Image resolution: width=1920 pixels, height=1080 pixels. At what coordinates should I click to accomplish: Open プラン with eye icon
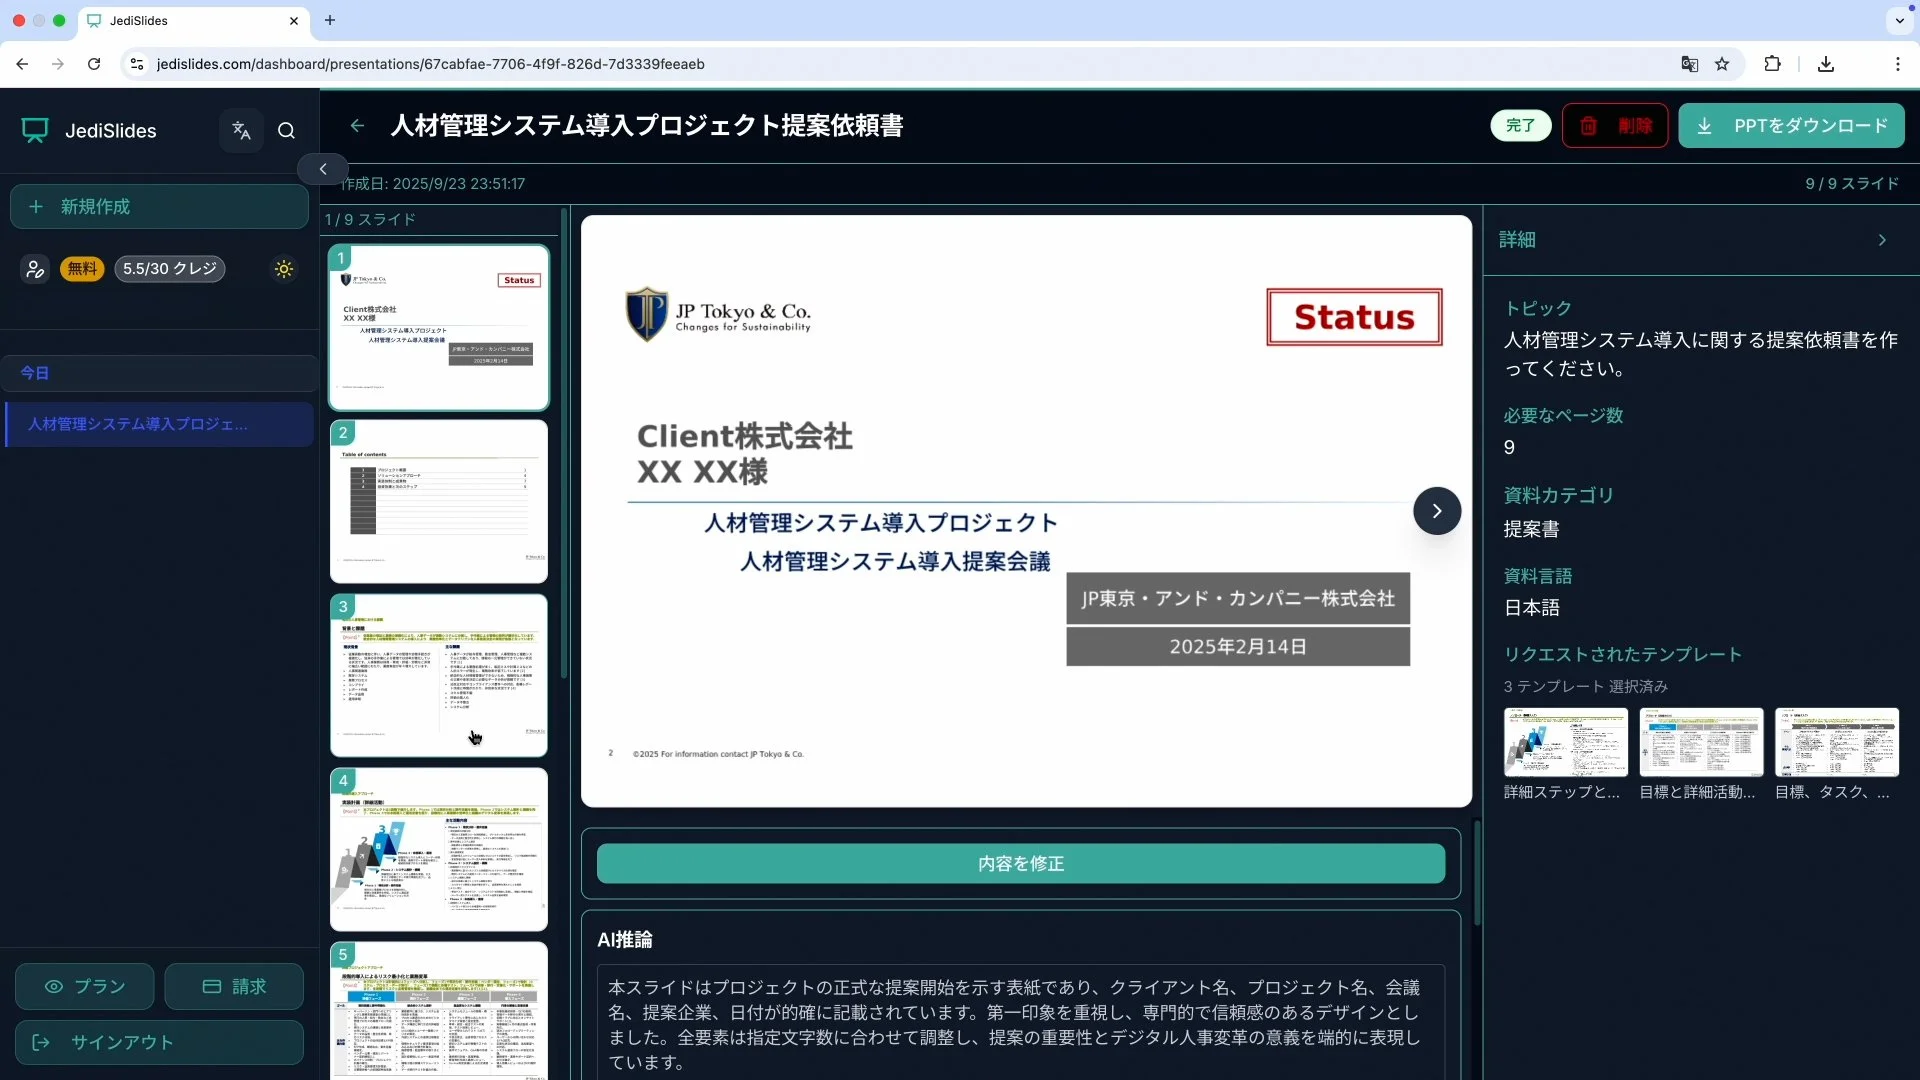[85, 986]
